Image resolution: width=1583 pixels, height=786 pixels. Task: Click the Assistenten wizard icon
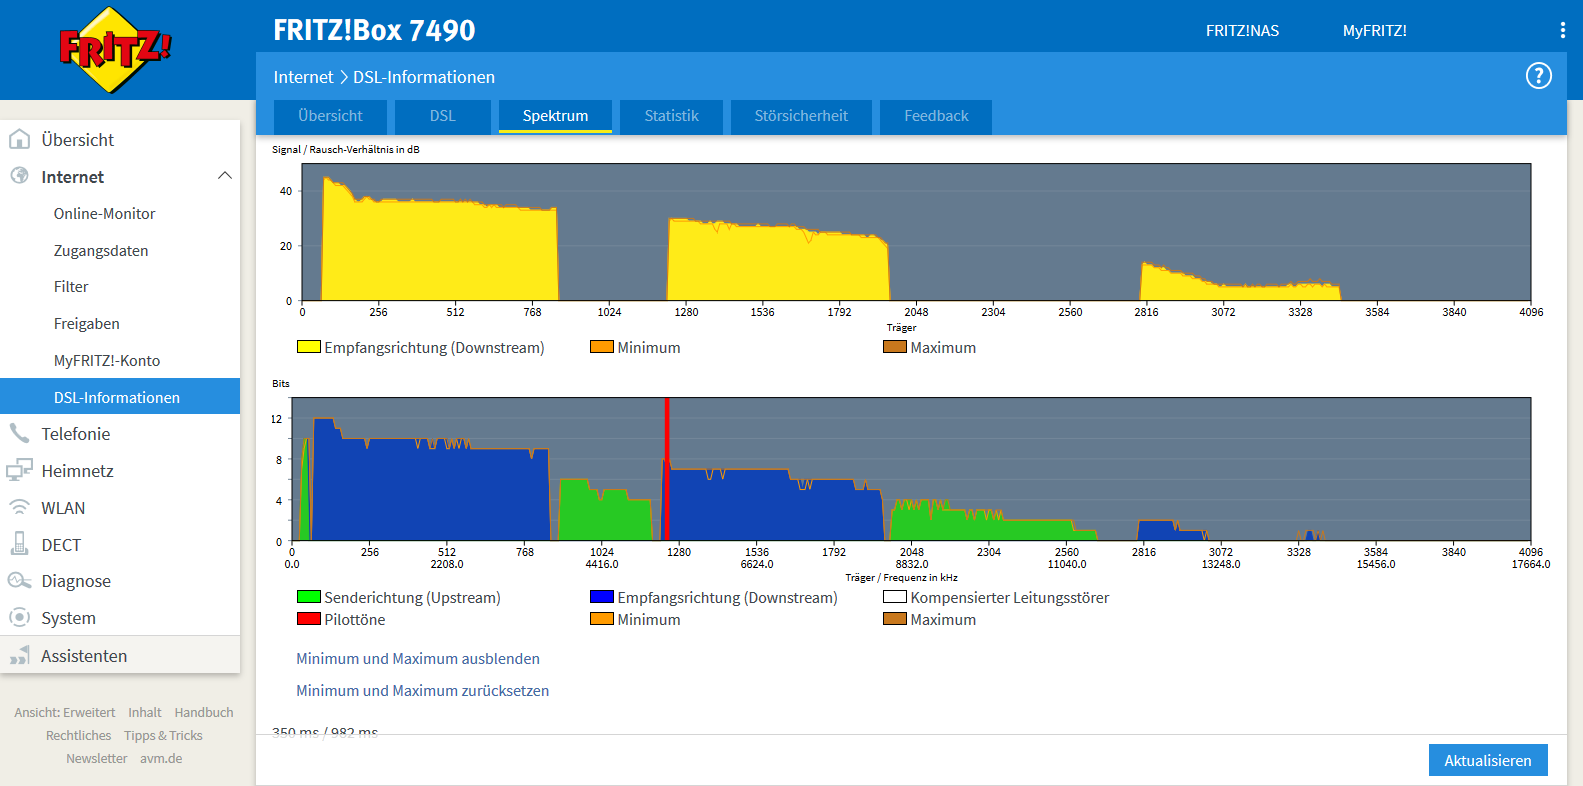tap(19, 655)
